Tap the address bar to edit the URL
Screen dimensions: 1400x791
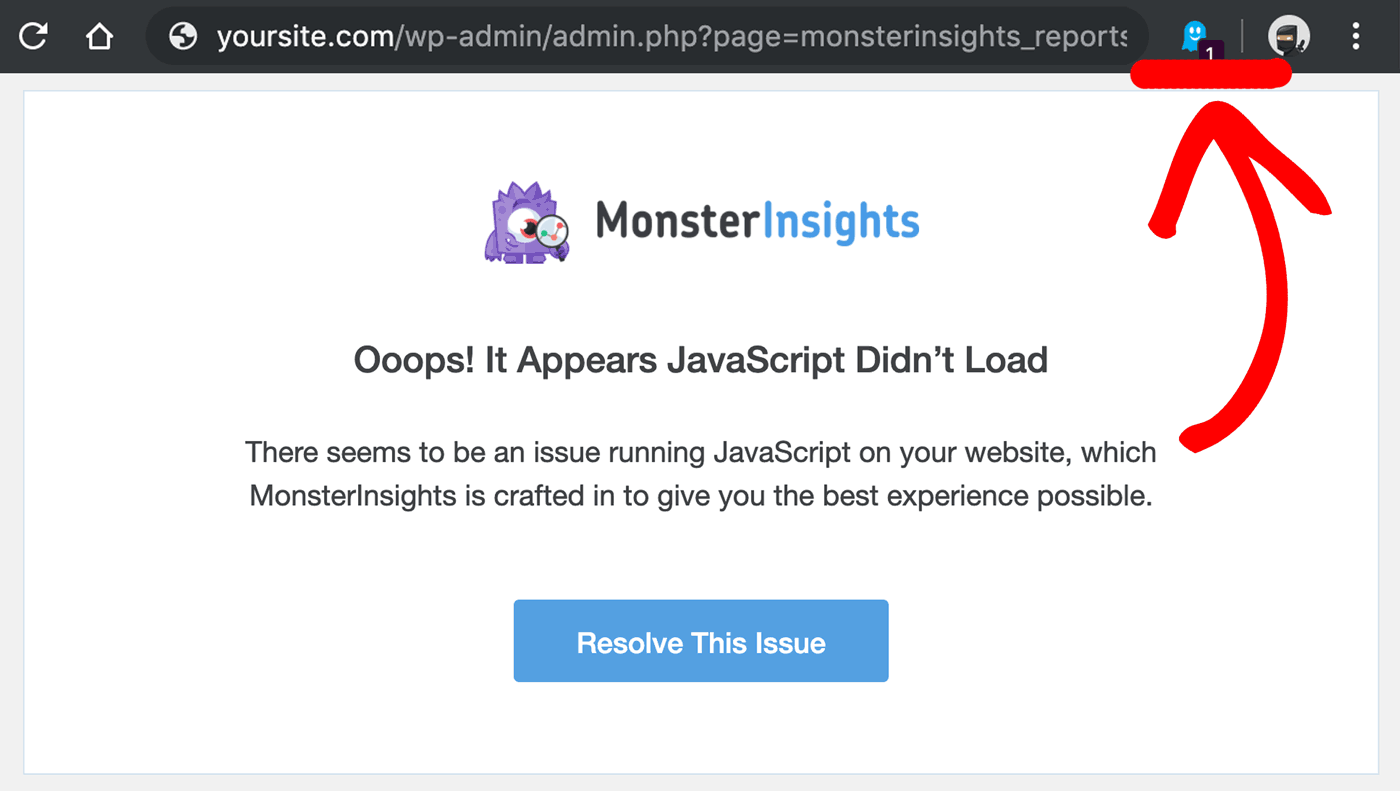(x=650, y=35)
